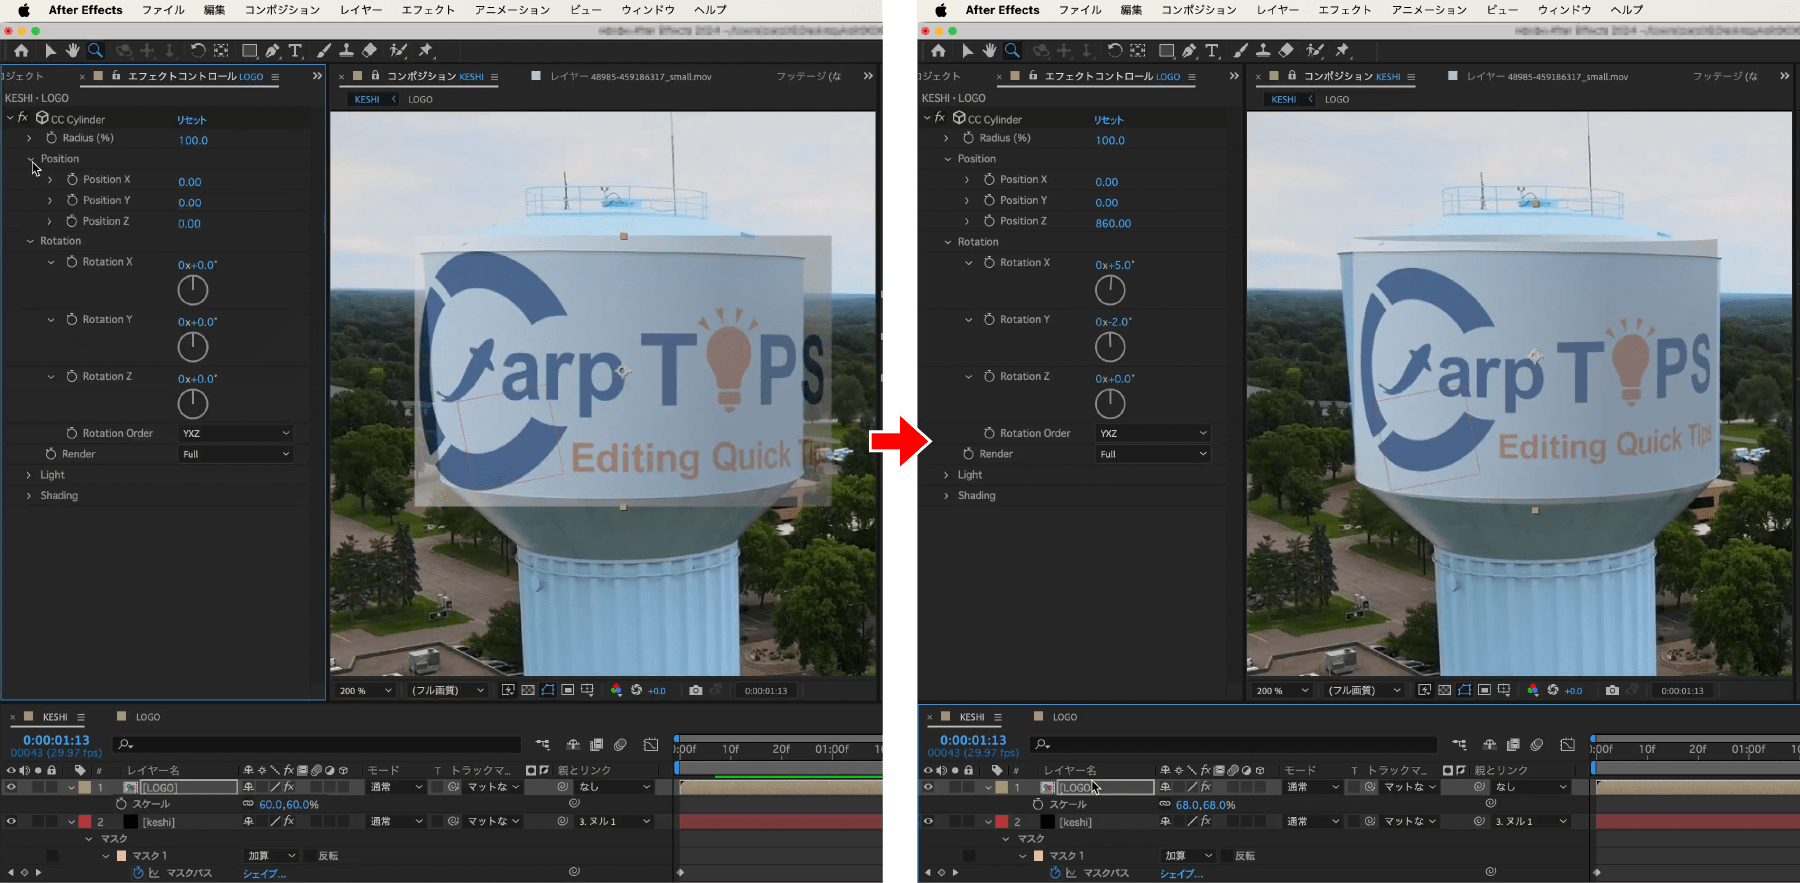
Task: Click the snapshot camera icon in right viewer
Action: pyautogui.click(x=1612, y=690)
